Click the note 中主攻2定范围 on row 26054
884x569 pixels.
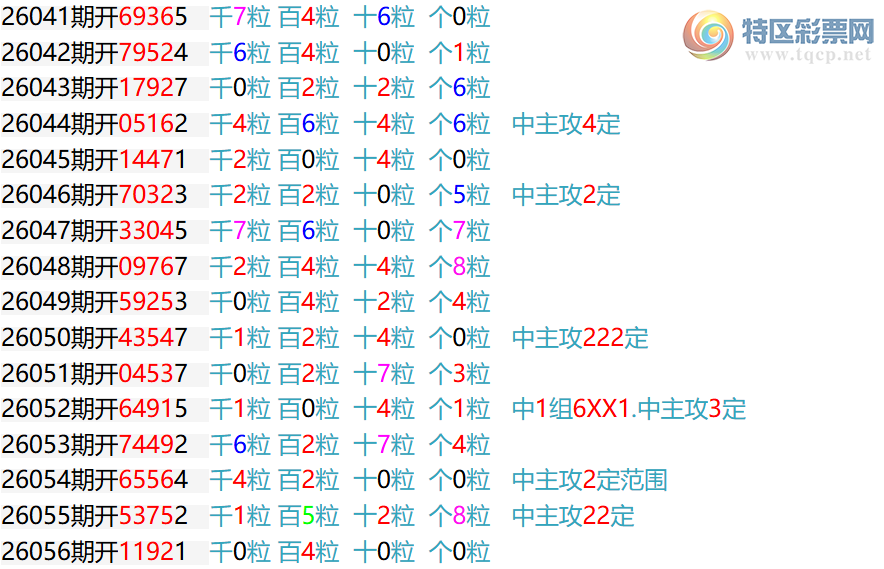pyautogui.click(x=590, y=480)
